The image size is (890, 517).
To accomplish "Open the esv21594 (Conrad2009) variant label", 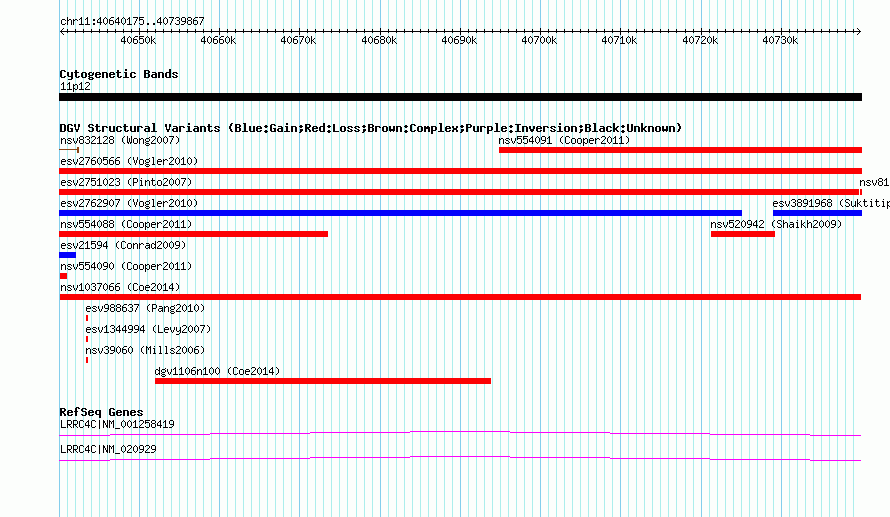I will [x=123, y=245].
